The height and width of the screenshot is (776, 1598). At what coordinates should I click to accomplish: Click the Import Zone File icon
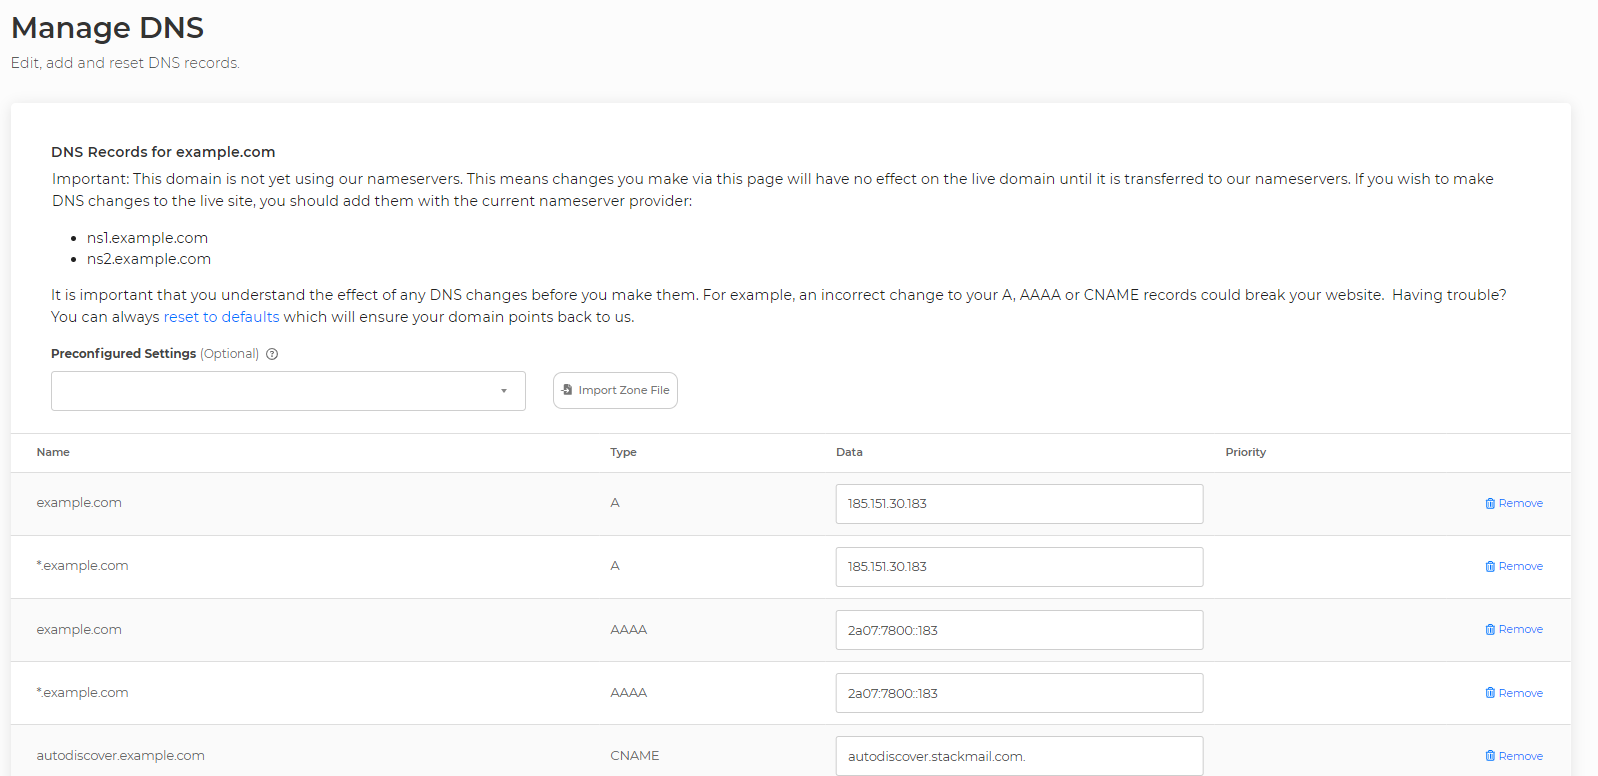click(567, 390)
